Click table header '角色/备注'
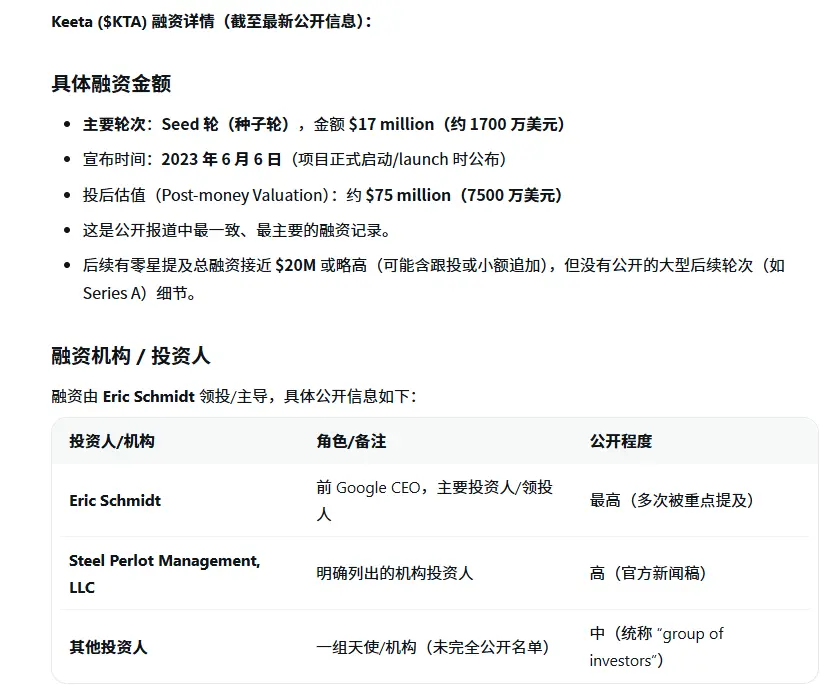 pos(351,441)
